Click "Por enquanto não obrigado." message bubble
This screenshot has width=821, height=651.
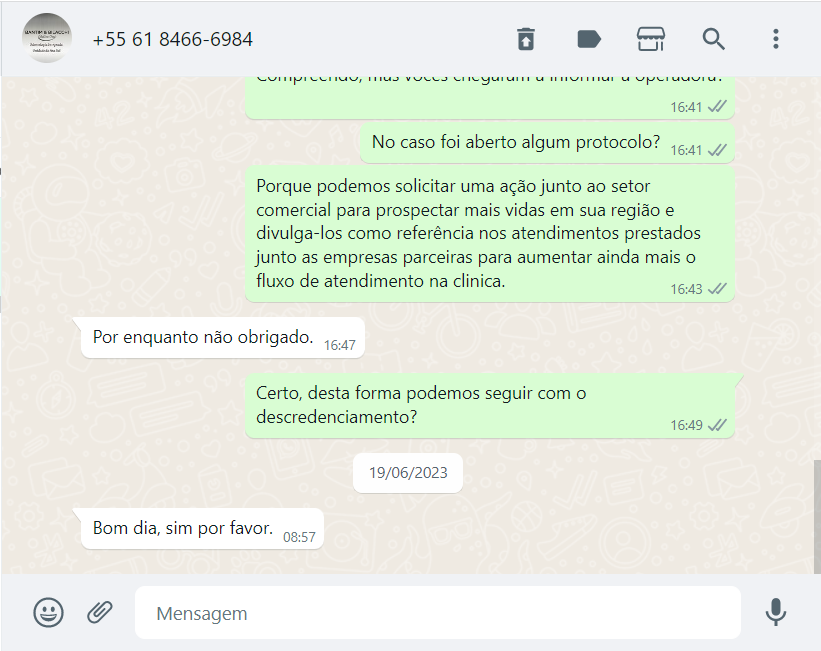223,338
